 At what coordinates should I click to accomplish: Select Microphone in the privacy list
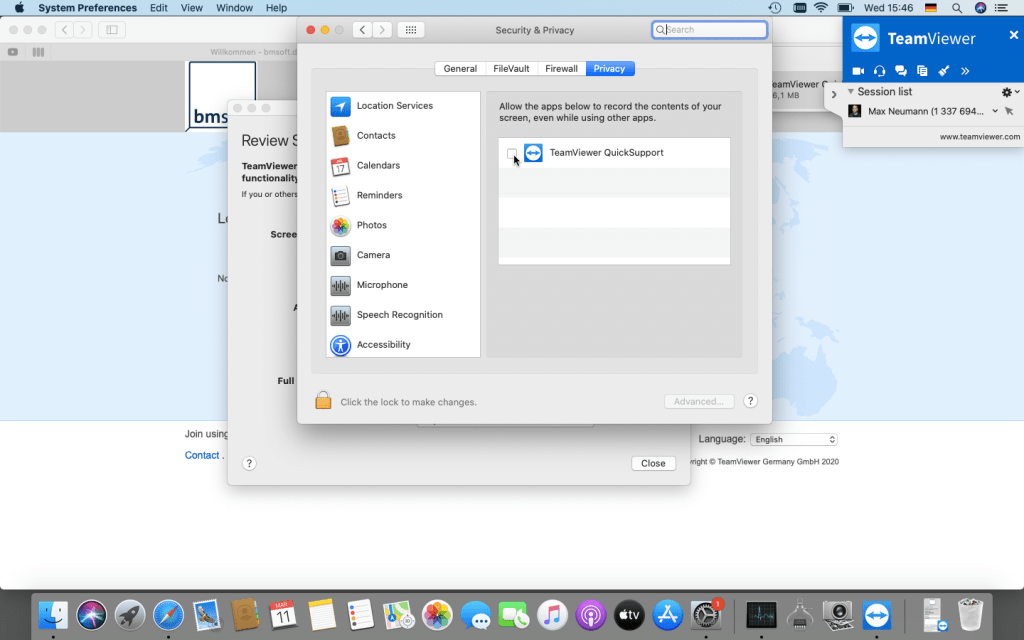click(403, 285)
